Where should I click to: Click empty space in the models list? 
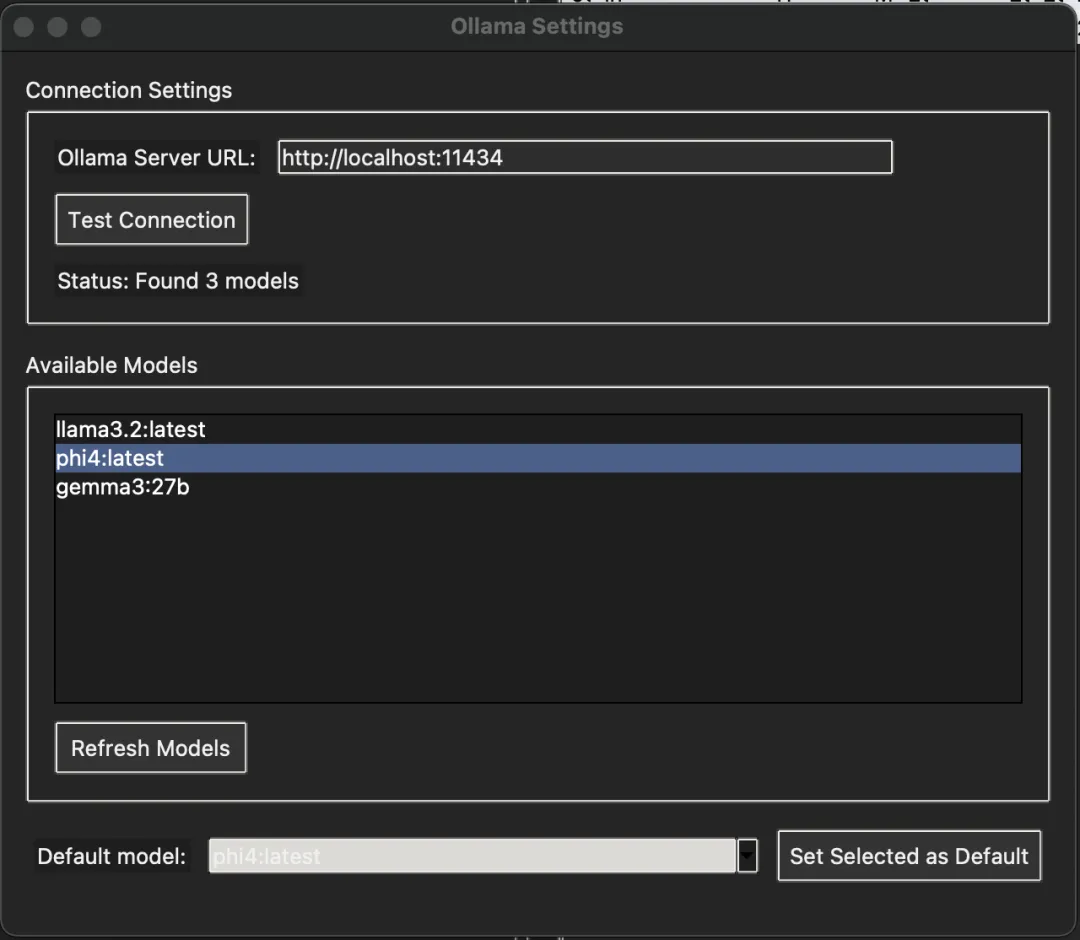tap(538, 600)
